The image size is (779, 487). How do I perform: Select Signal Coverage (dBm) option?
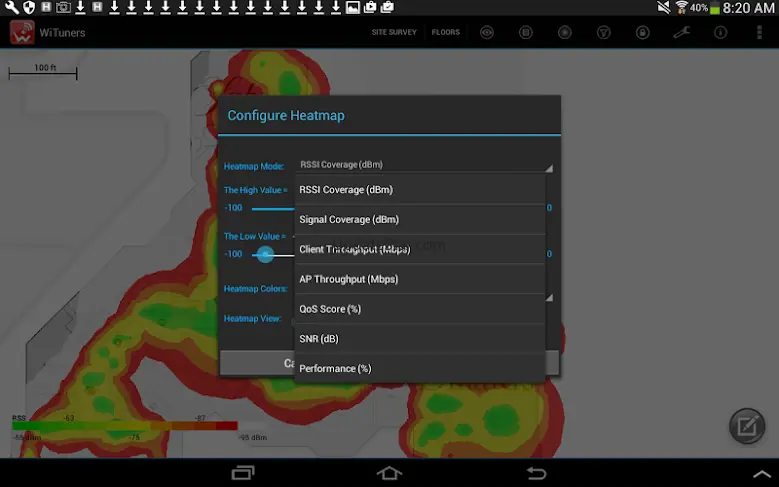420,219
